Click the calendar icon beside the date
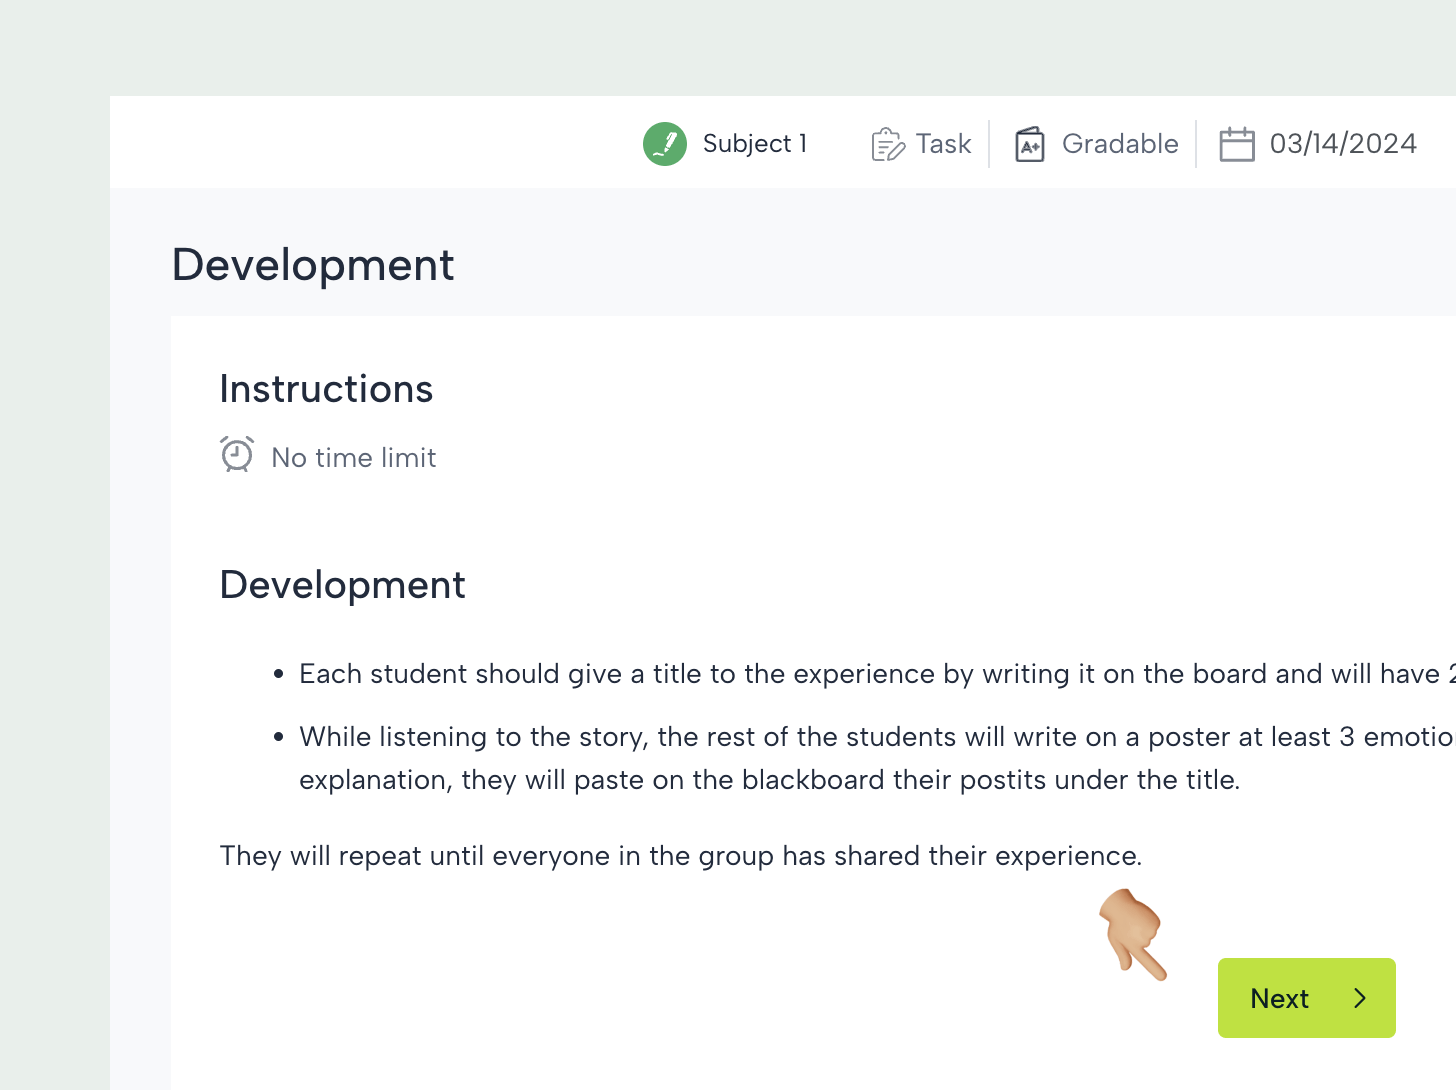 1236,144
